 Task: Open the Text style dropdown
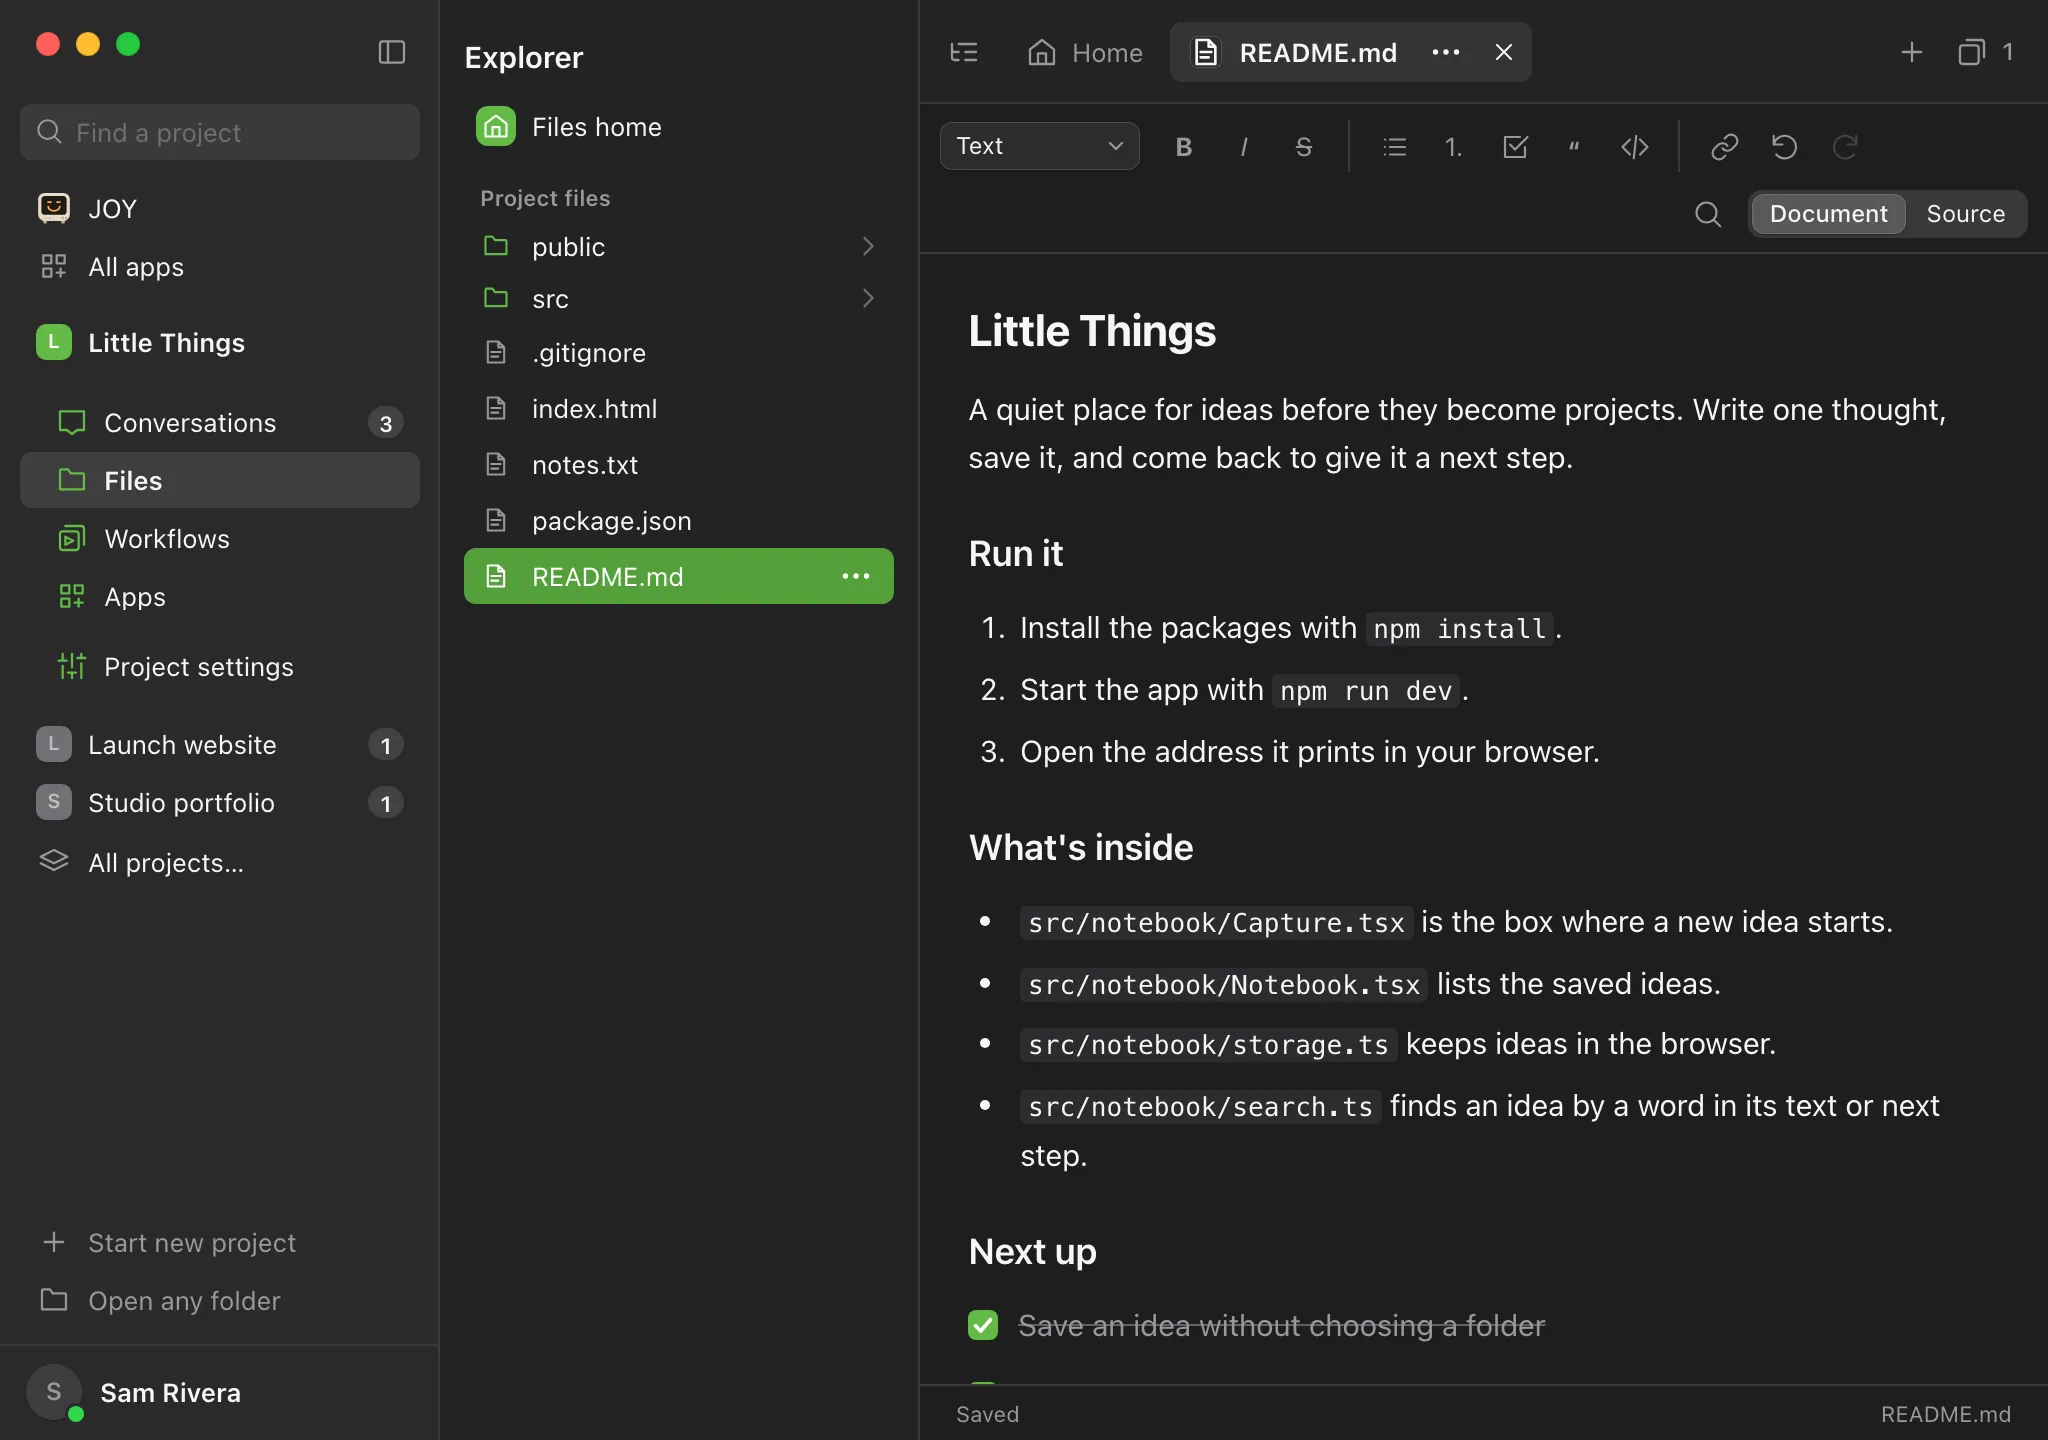click(1040, 146)
